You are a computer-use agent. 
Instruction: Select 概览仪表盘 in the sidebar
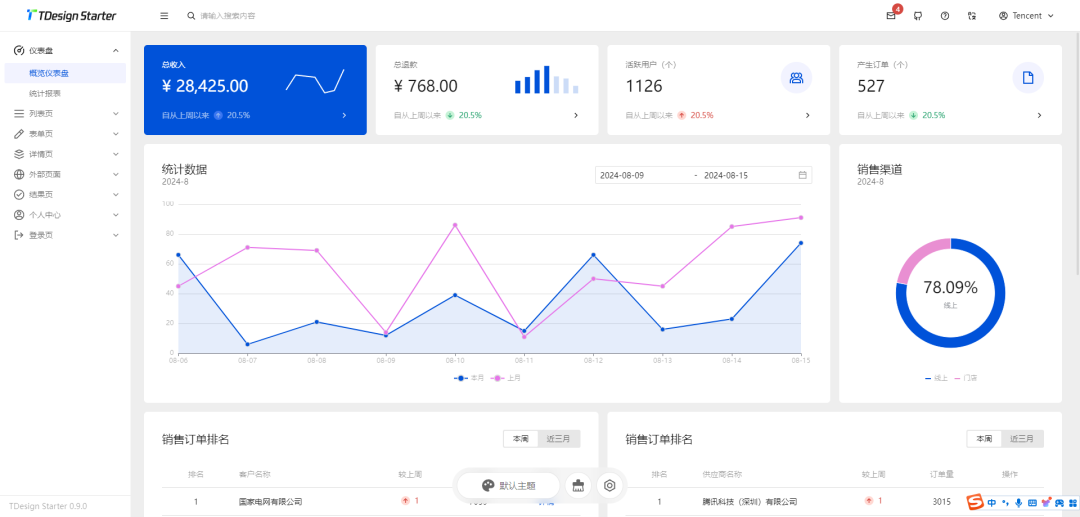click(x=49, y=73)
